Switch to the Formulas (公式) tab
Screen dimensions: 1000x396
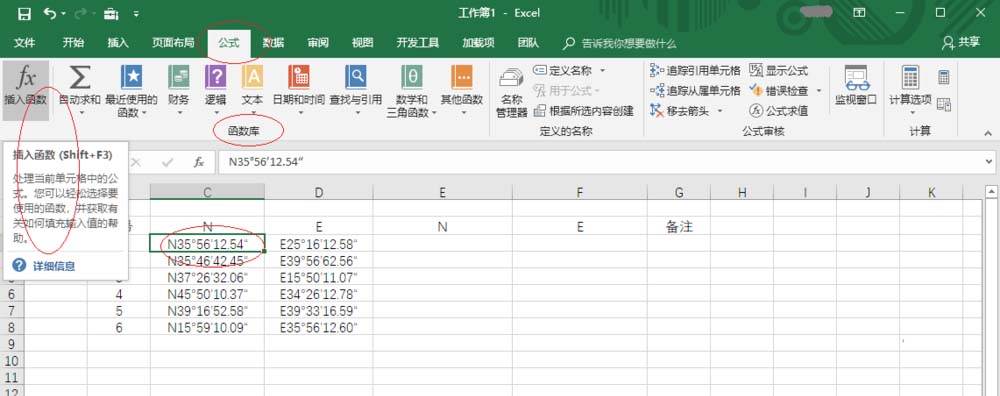(x=228, y=43)
